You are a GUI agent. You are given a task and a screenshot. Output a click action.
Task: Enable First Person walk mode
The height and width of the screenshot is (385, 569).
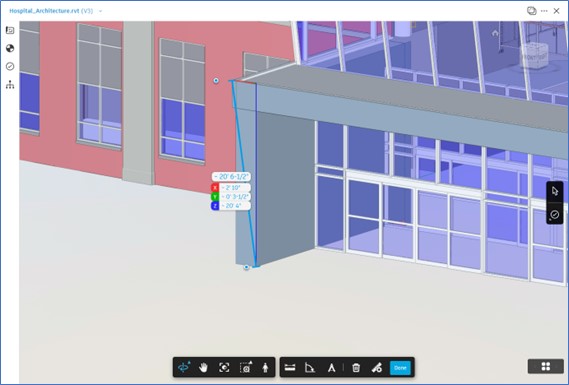click(265, 368)
